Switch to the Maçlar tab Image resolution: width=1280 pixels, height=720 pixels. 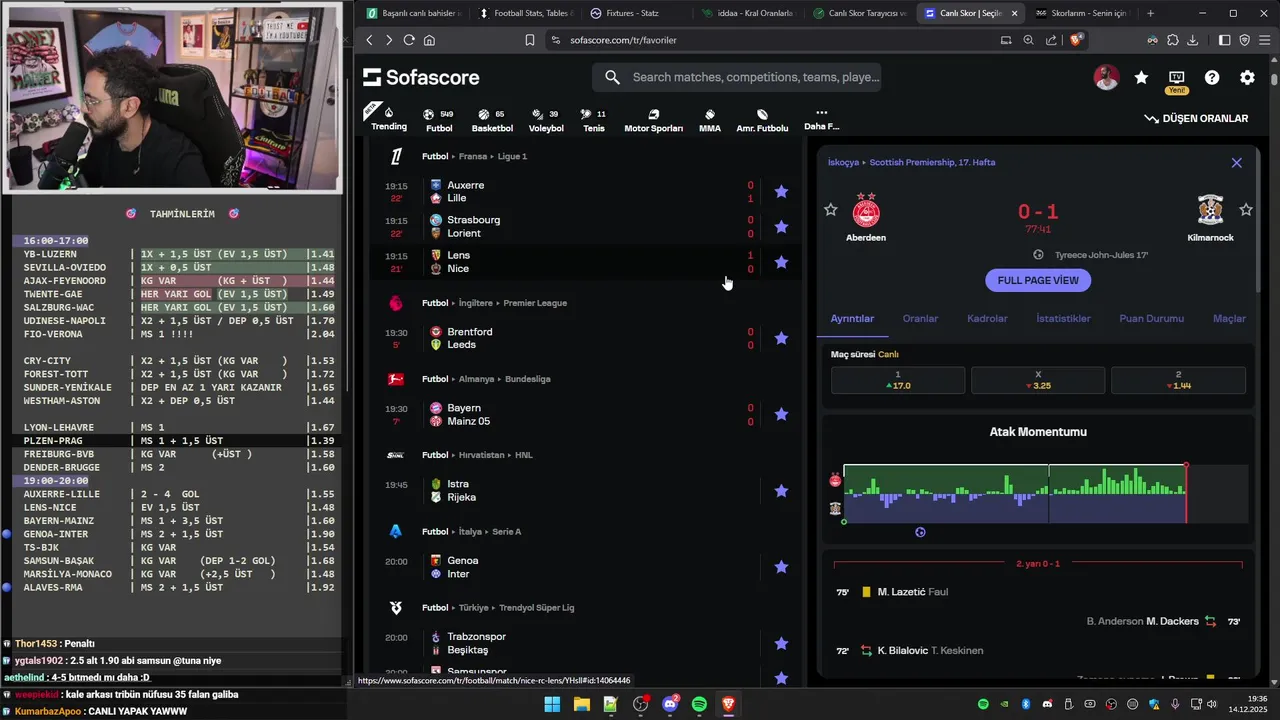1229,318
